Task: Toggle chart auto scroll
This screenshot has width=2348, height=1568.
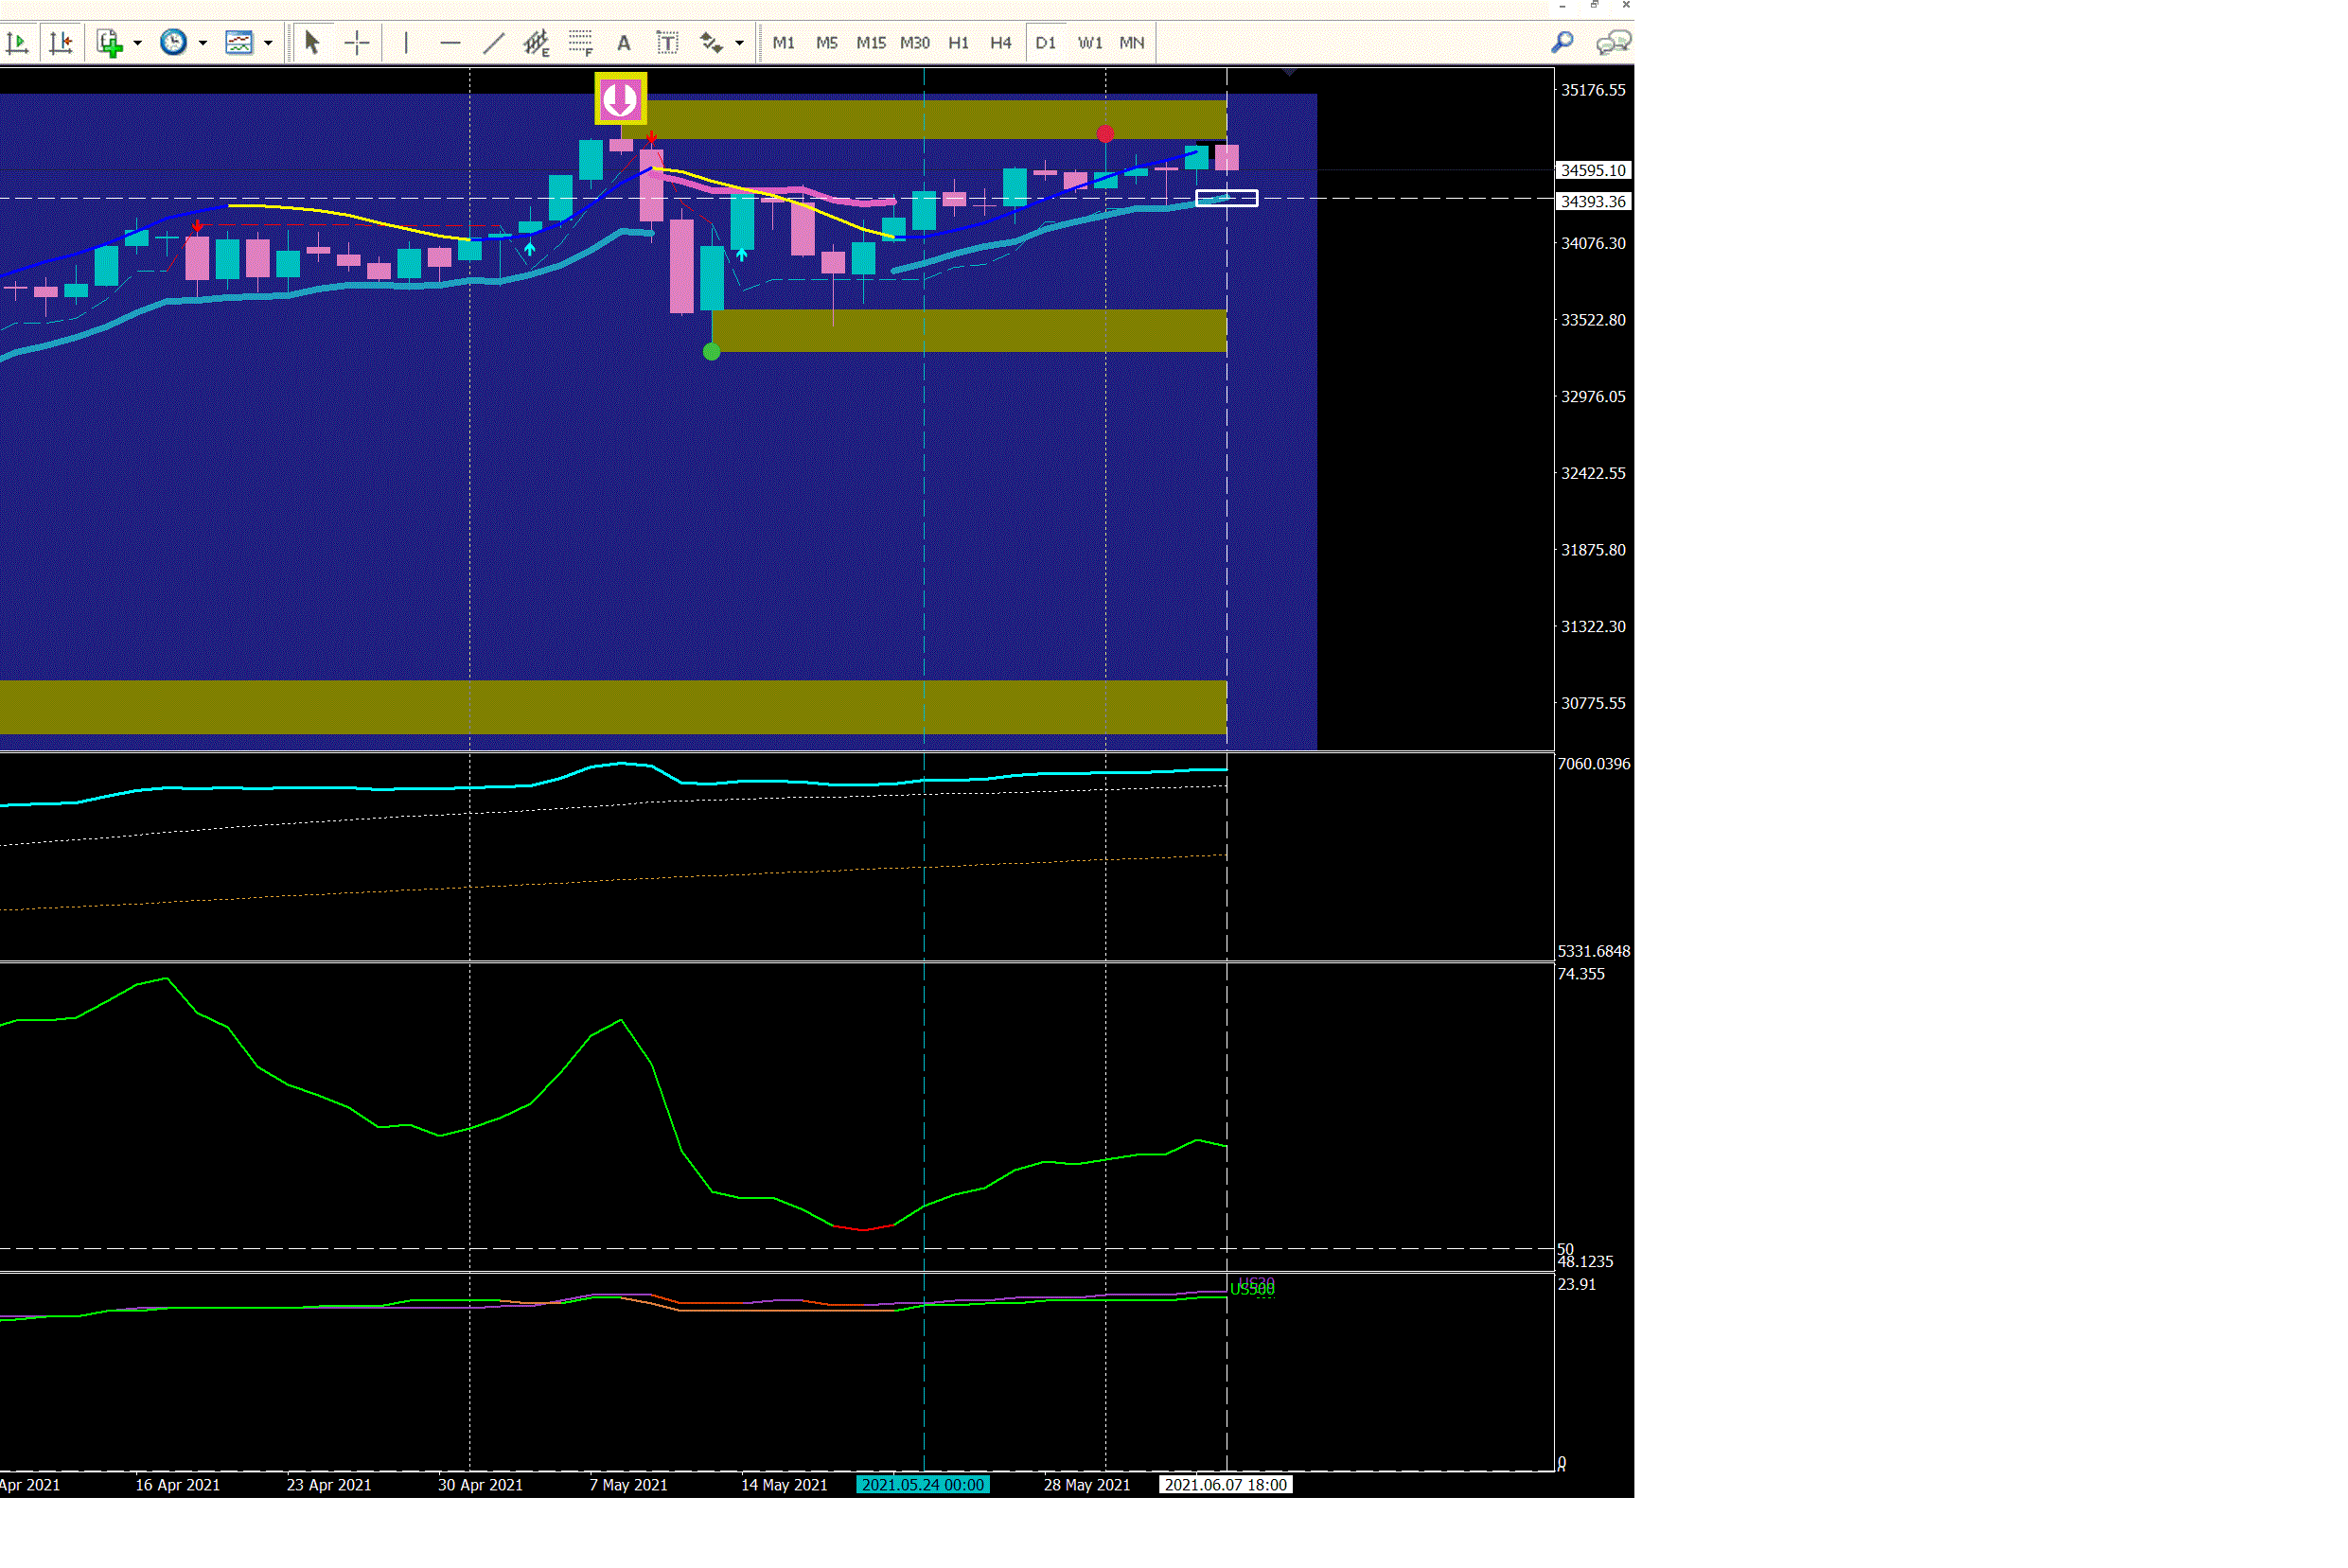Action: tap(18, 43)
